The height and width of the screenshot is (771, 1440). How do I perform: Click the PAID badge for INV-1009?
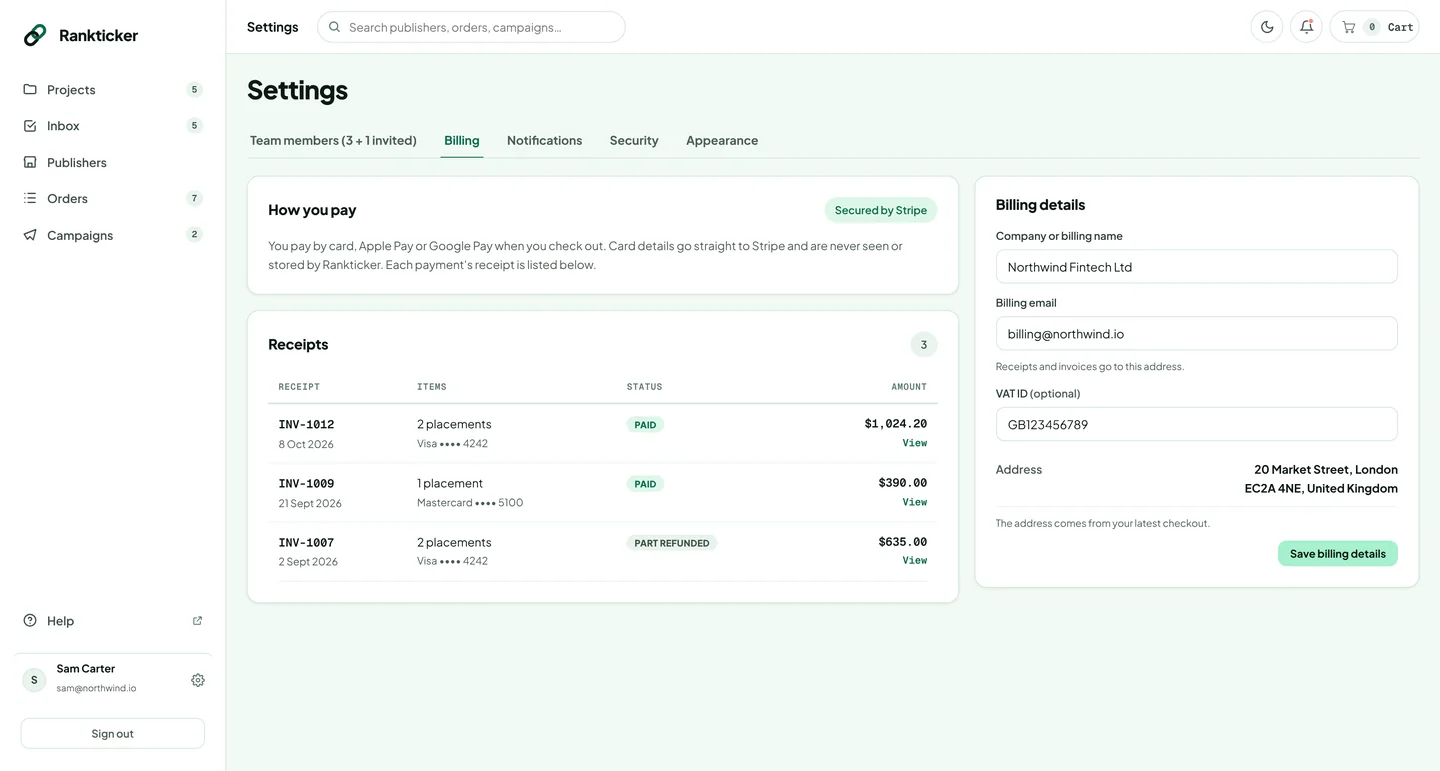[645, 484]
